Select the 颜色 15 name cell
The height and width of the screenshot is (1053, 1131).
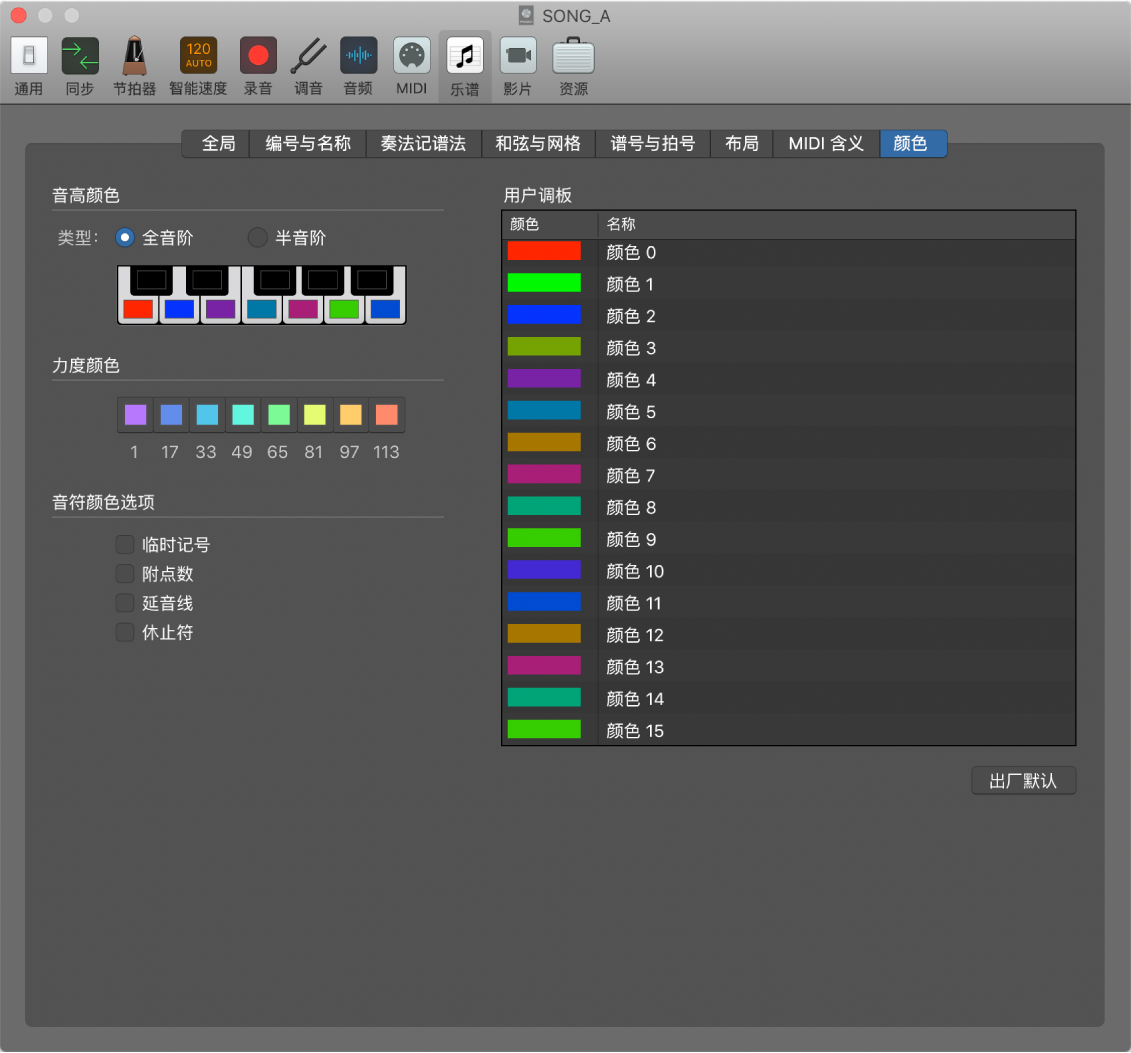pos(837,730)
